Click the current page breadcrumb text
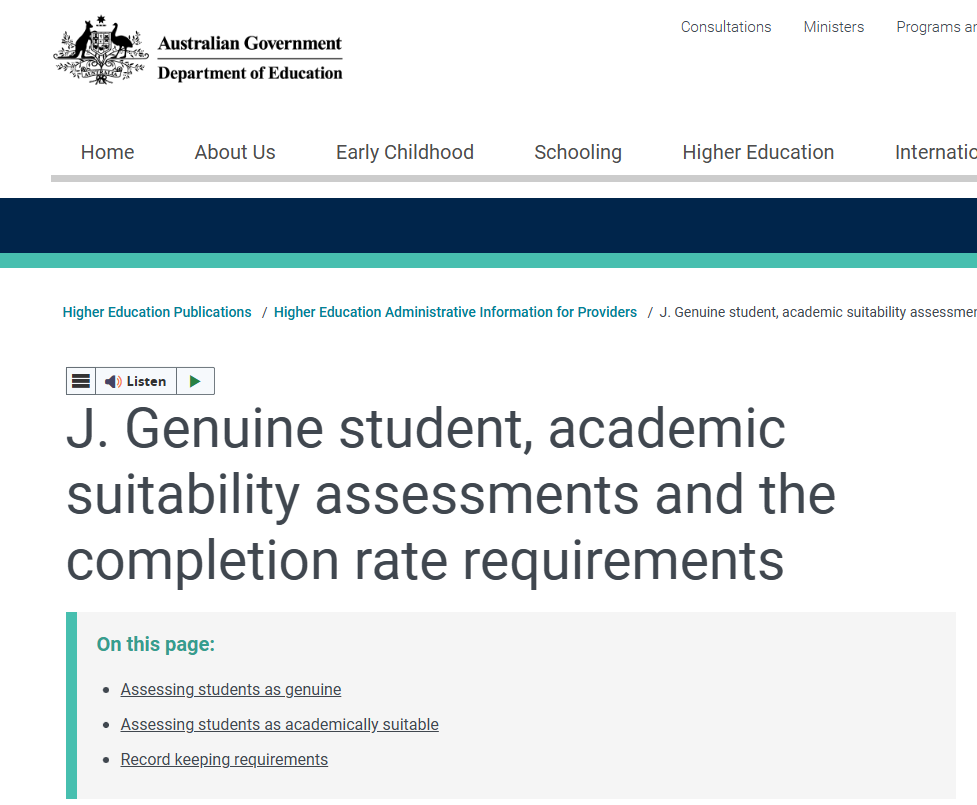977x805 pixels. [817, 312]
